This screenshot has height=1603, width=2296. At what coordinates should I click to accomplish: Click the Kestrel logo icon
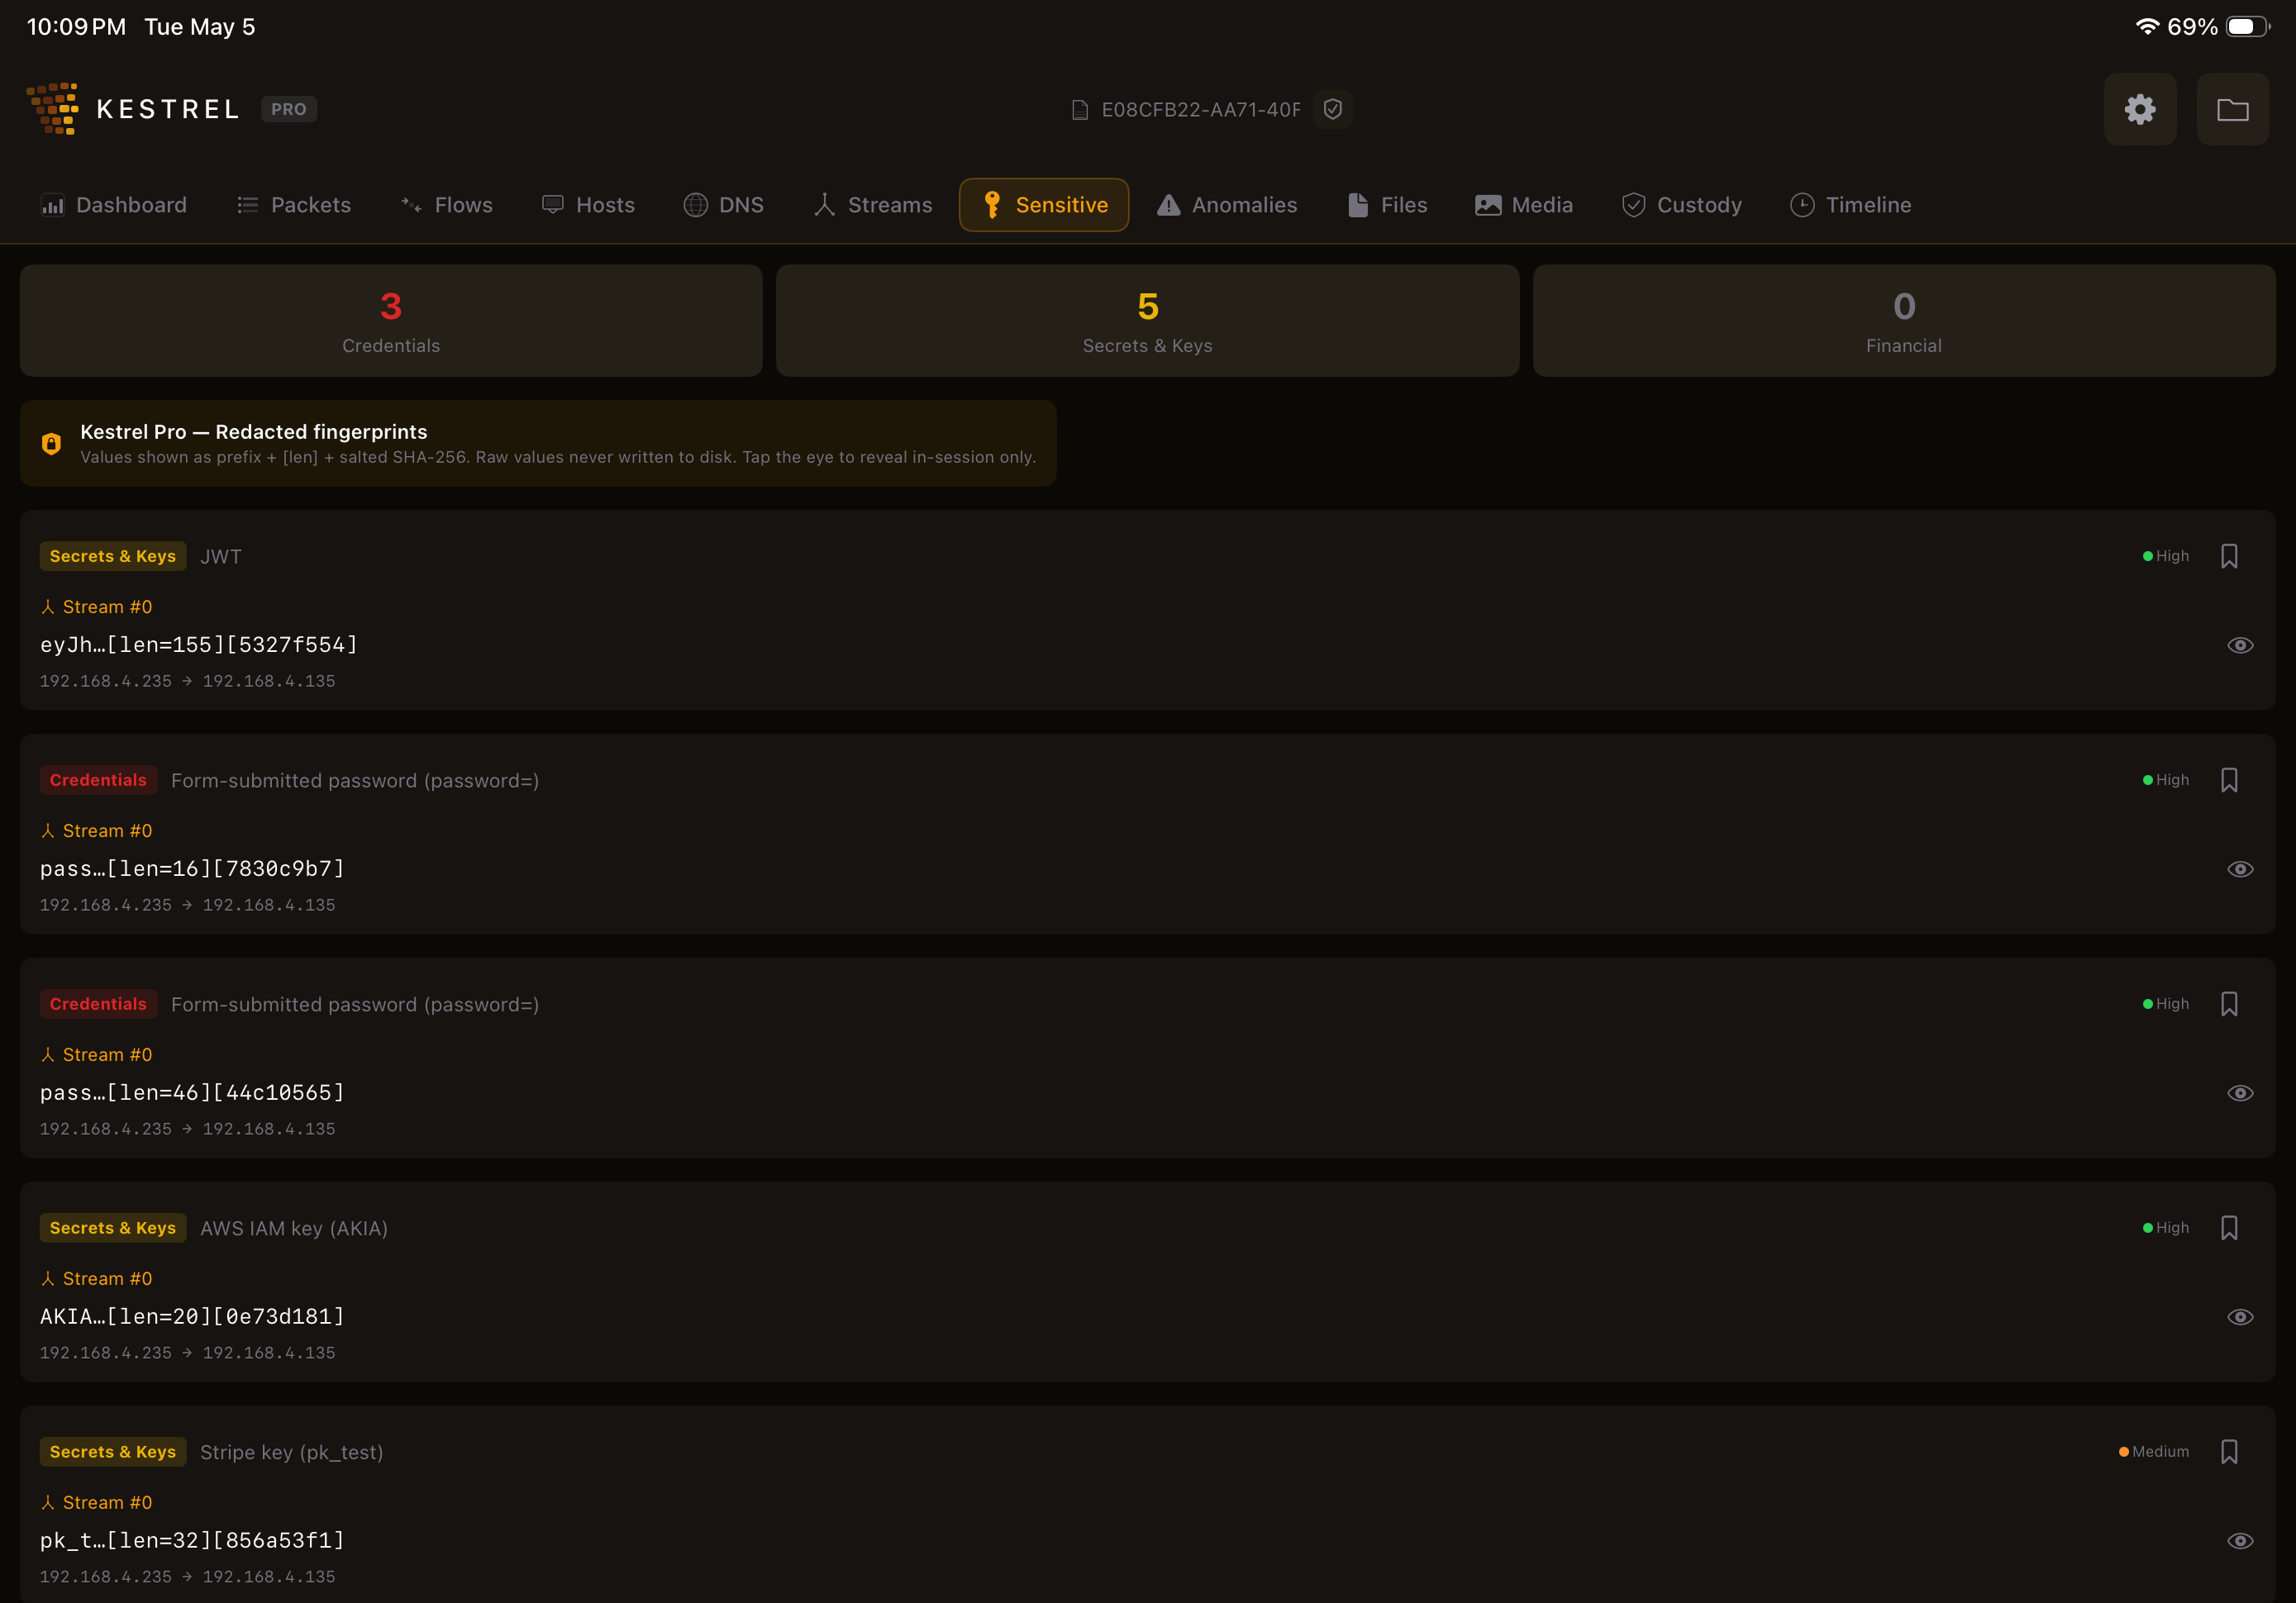pos(53,108)
